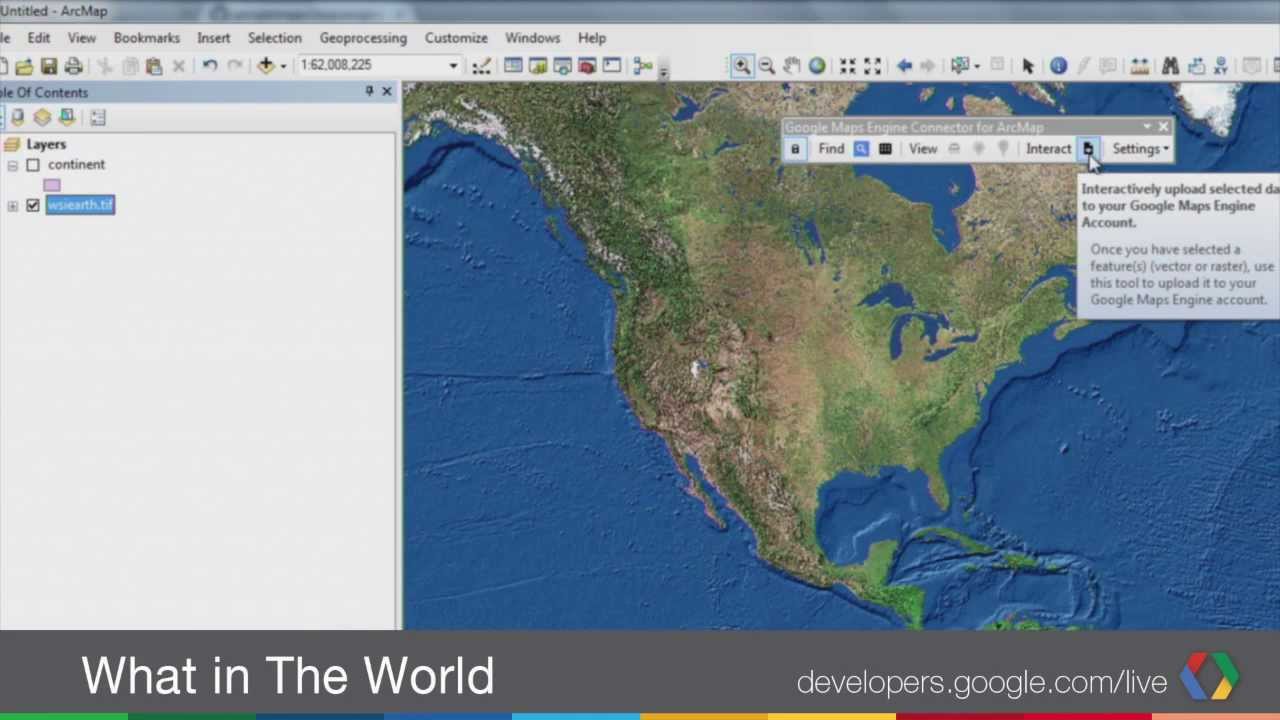1280x720 pixels.
Task: Open the Customize menu
Action: tap(456, 38)
